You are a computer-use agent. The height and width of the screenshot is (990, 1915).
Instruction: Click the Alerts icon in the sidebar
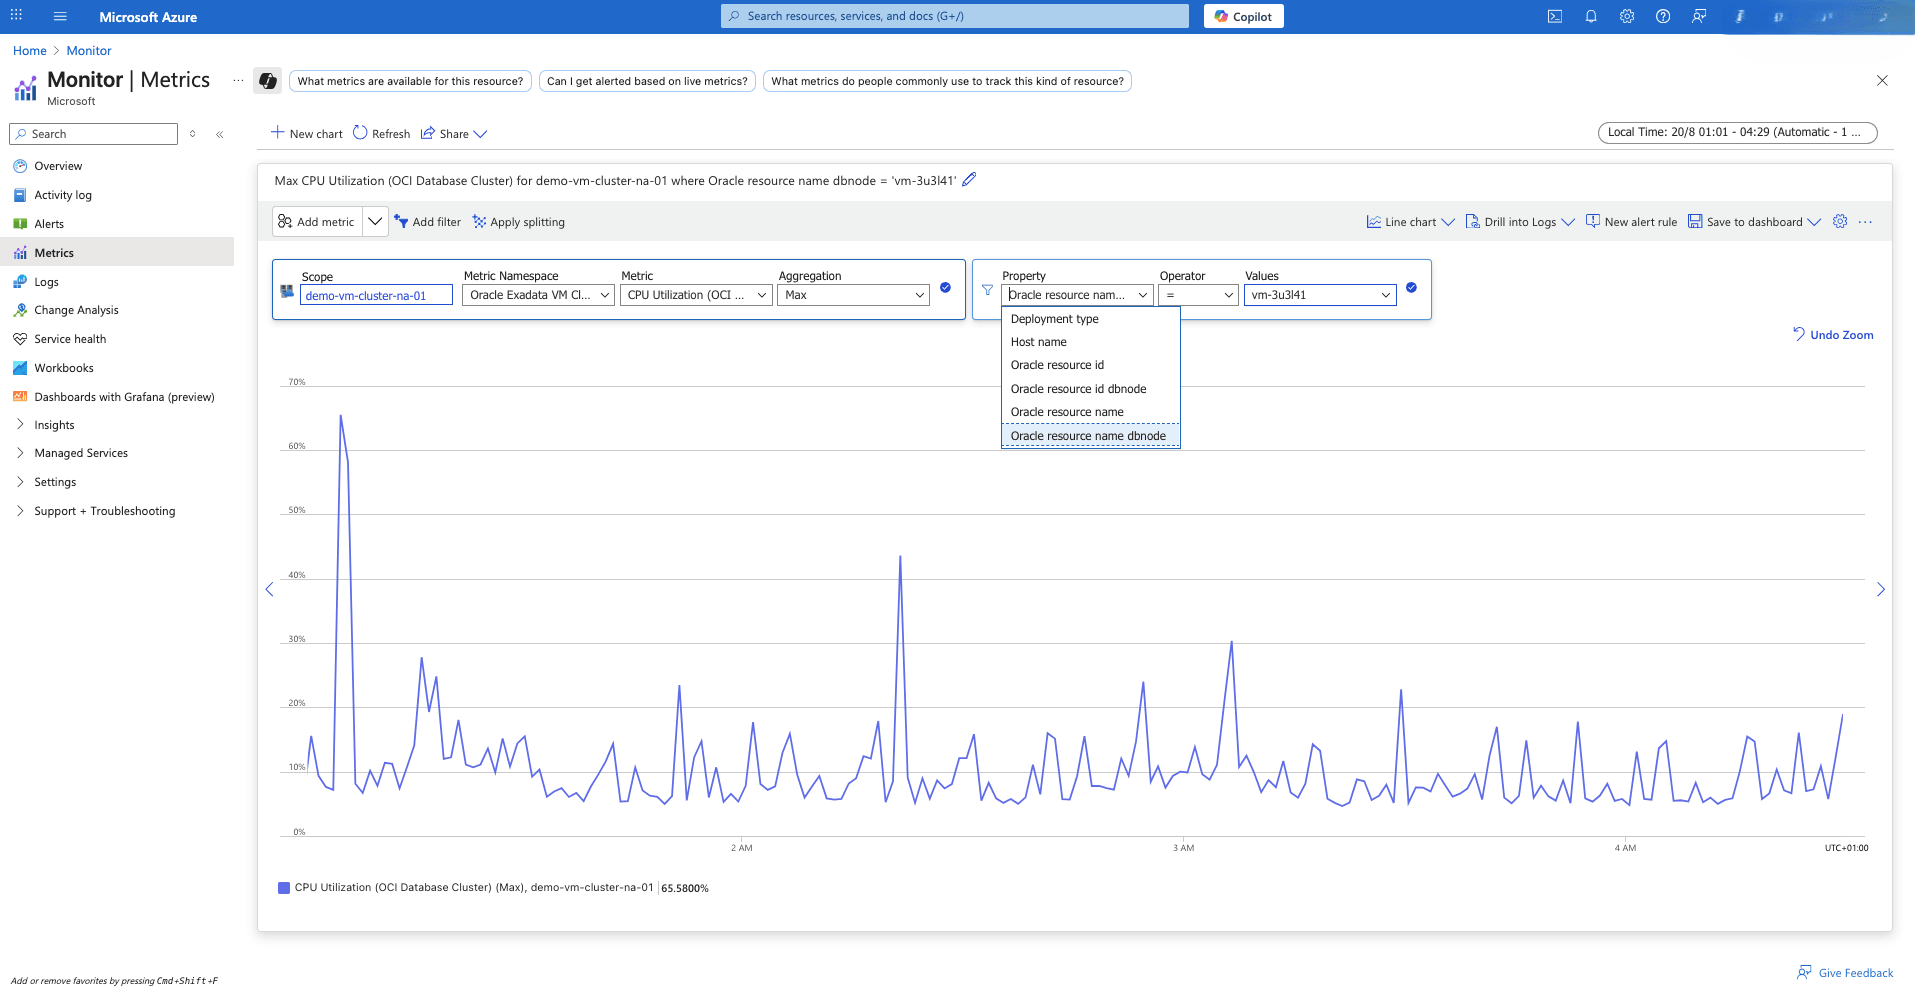pos(20,224)
